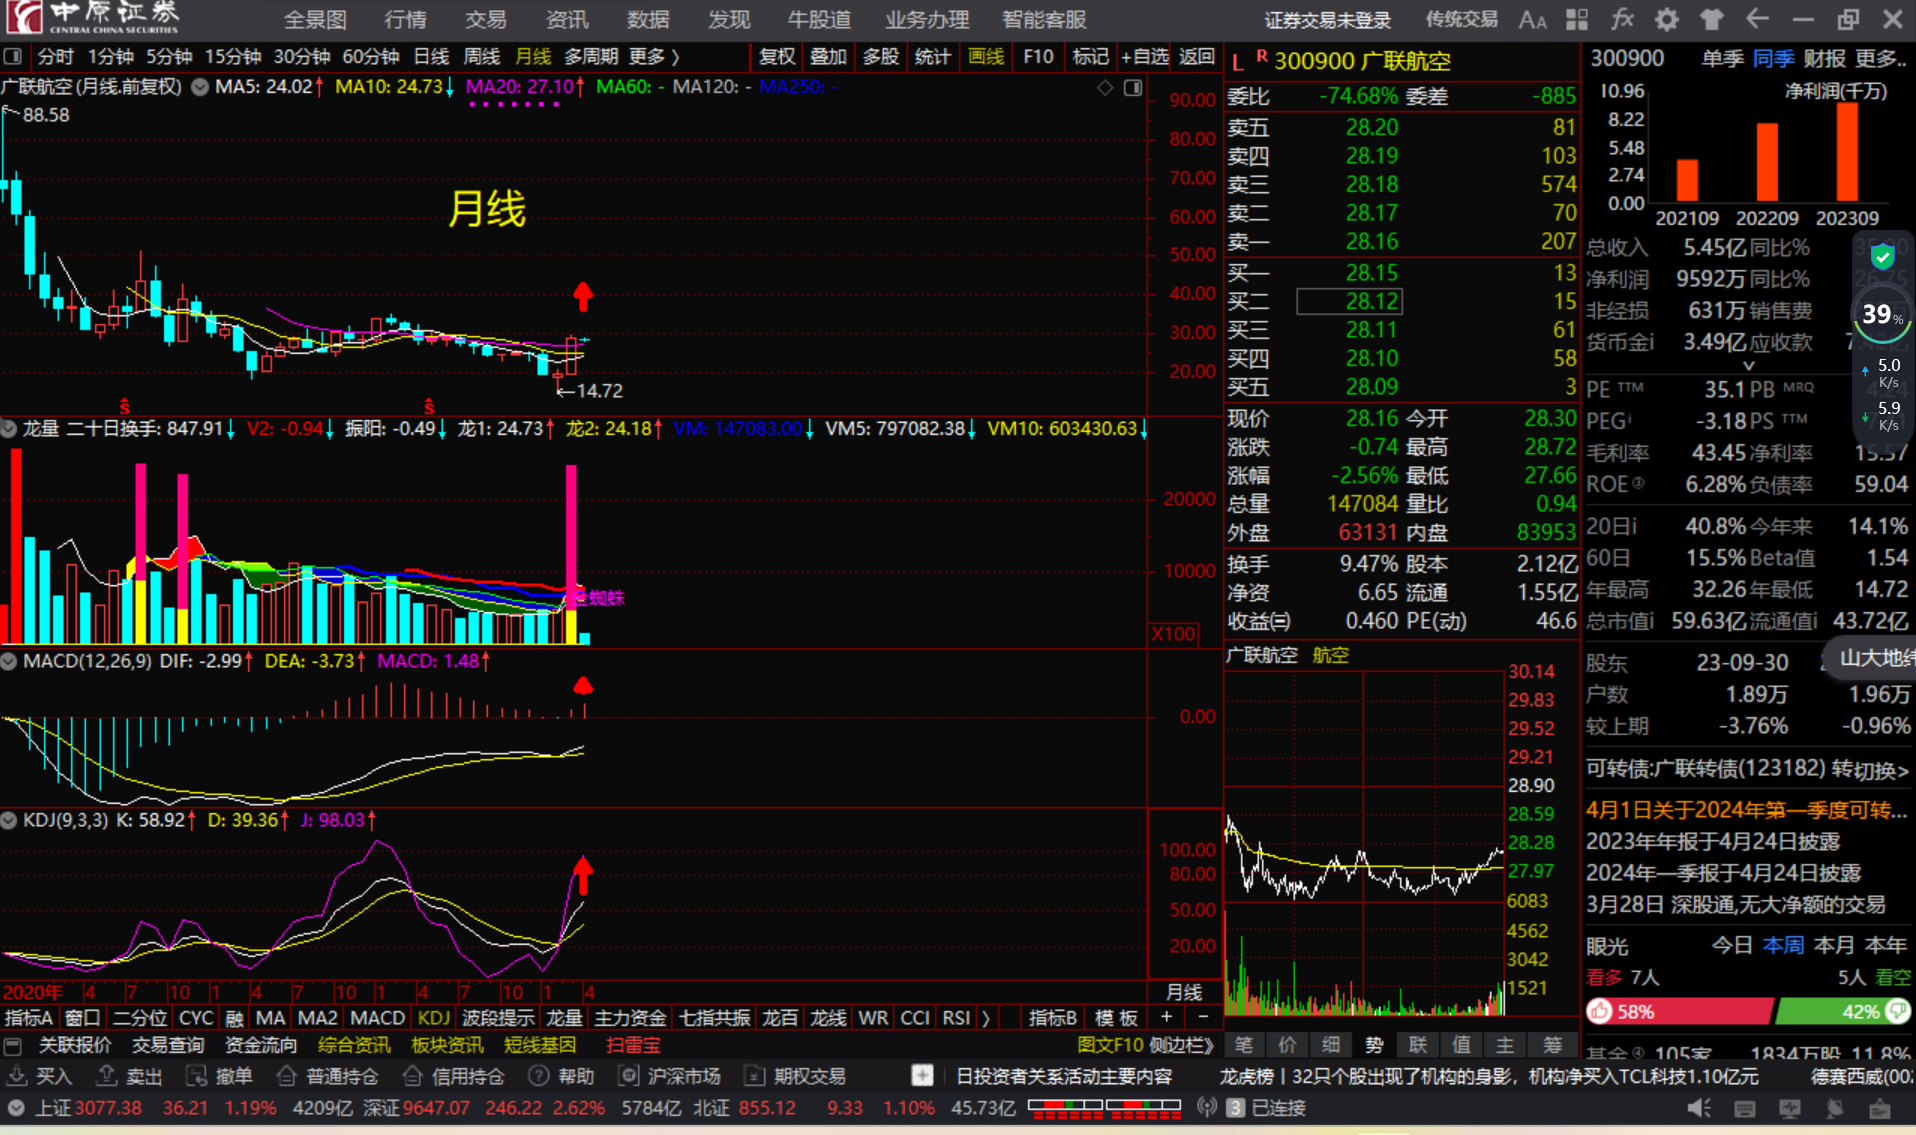1916x1135 pixels.
Task: Switch to 日线 daily chart tab
Action: [431, 57]
